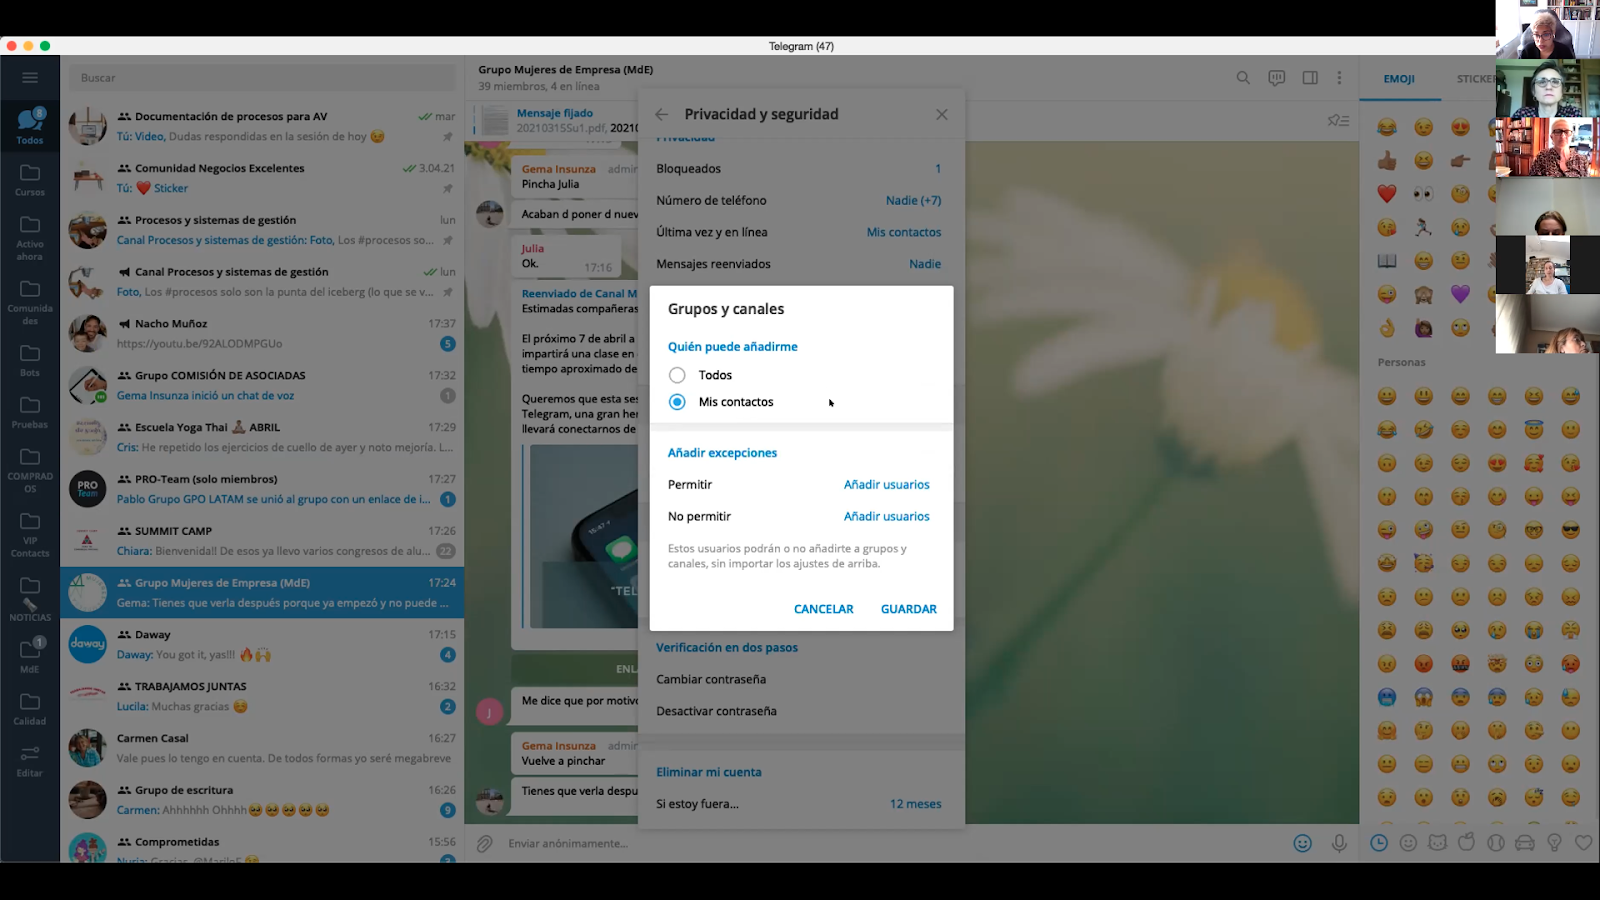Open Grupo Mujeres de Empresa chat header
This screenshot has width=1600, height=900.
tap(566, 77)
